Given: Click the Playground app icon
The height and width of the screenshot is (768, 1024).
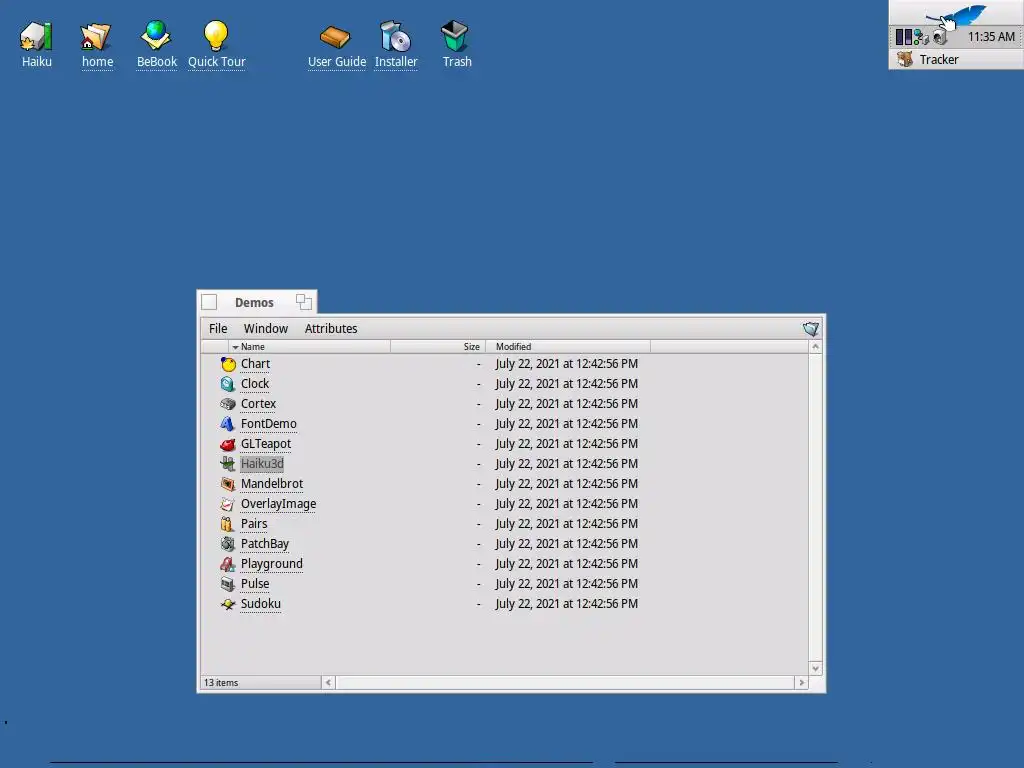Looking at the screenshot, I should [x=227, y=564].
